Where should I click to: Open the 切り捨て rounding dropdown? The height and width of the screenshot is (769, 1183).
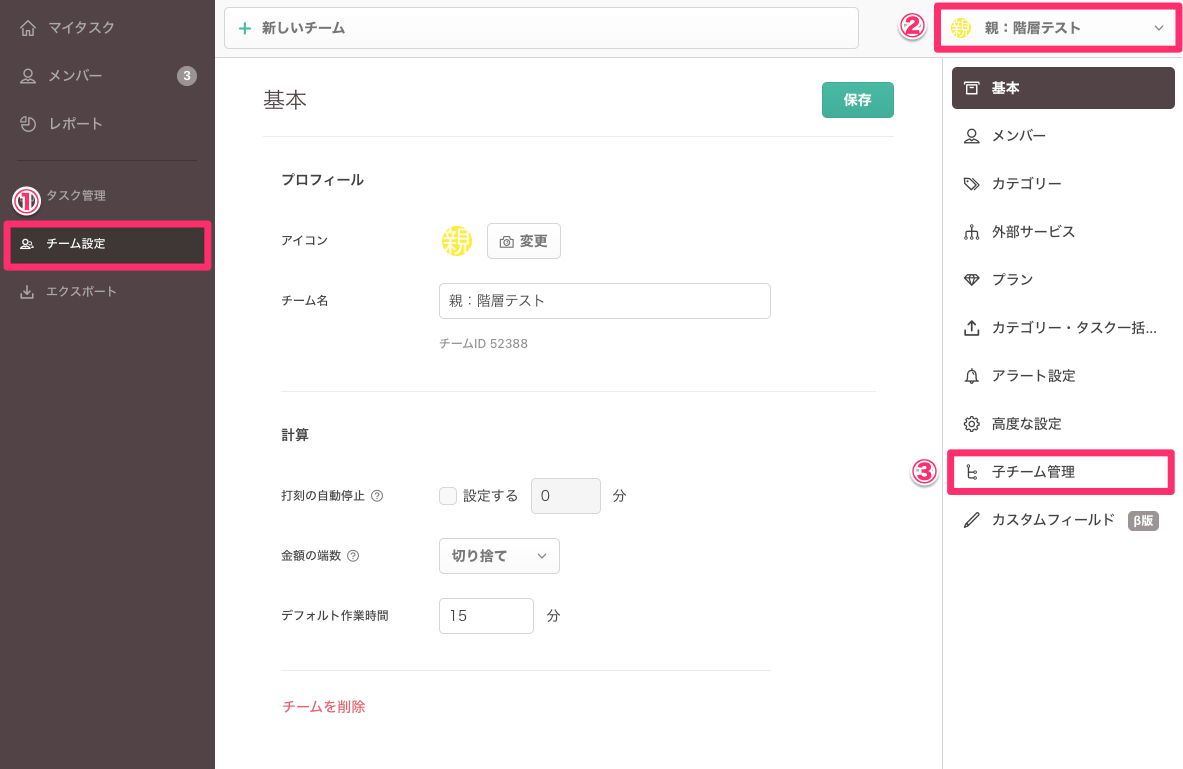[x=499, y=556]
